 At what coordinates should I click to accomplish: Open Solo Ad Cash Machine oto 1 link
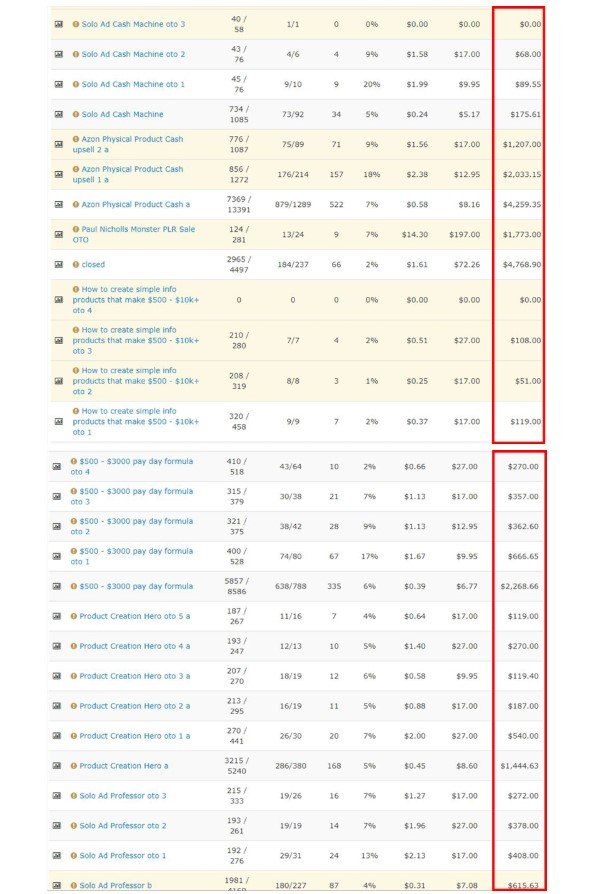[133, 84]
